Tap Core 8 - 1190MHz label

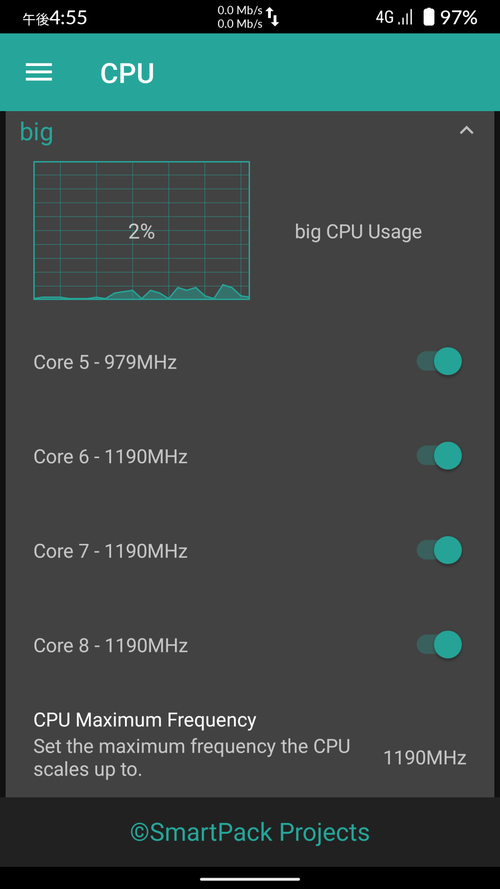111,645
